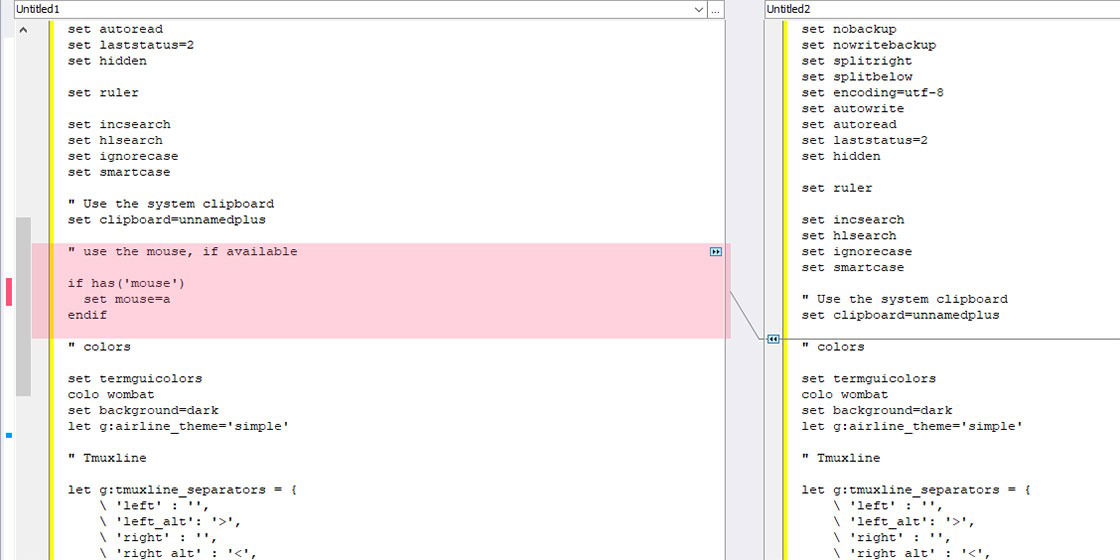This screenshot has height=560, width=1120.
Task: Click the "set mouse=a" line
Action: [x=127, y=299]
